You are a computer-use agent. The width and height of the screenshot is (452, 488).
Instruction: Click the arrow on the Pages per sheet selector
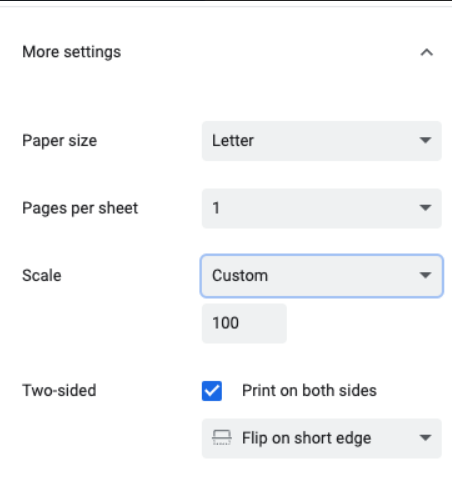click(425, 208)
